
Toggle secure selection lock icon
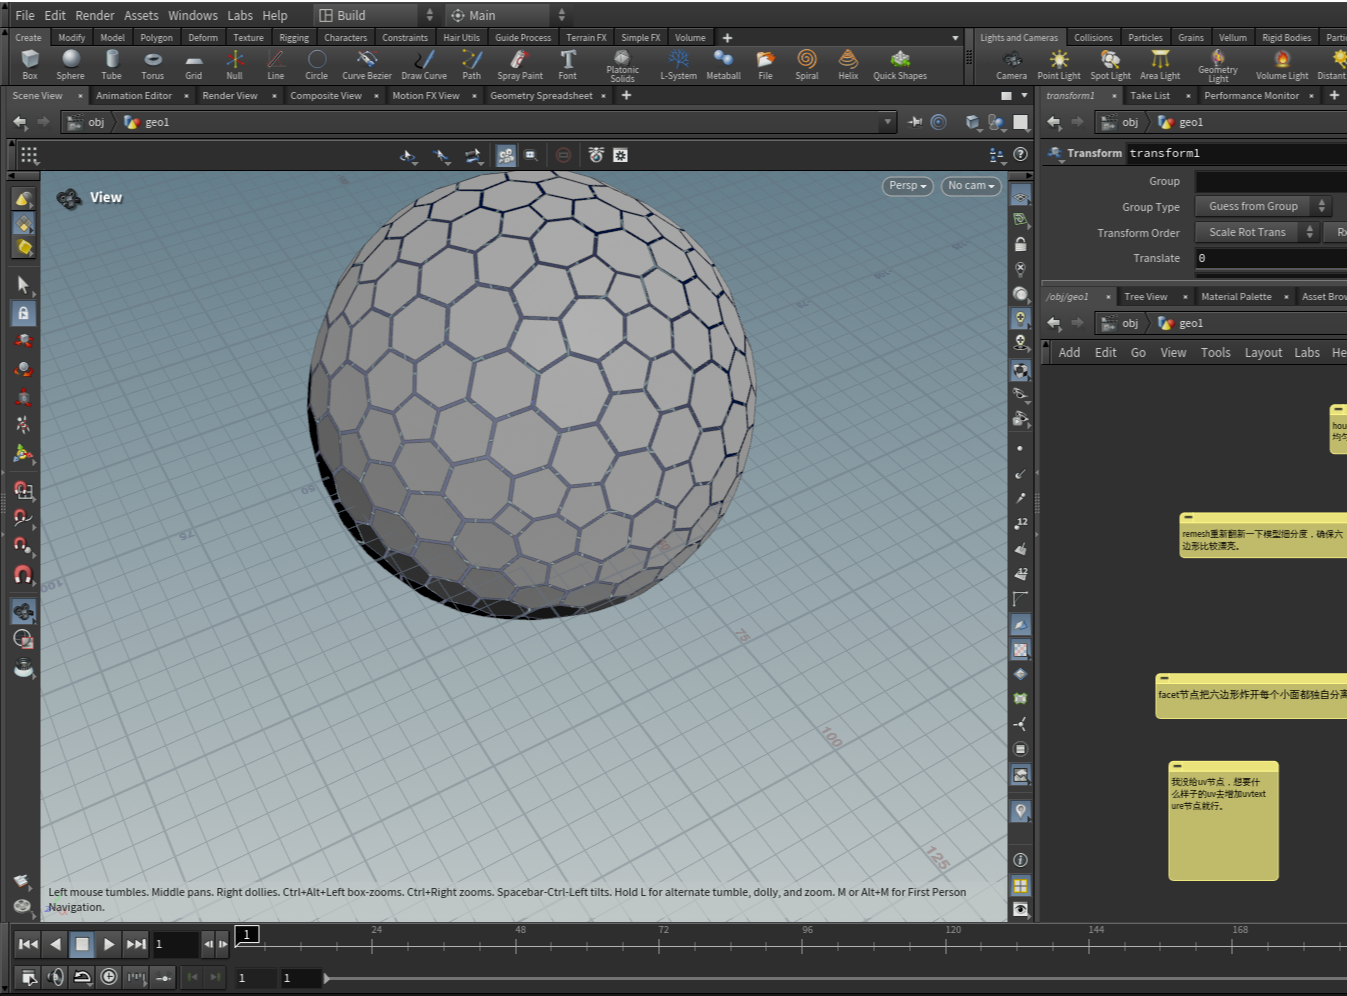click(x=23, y=313)
